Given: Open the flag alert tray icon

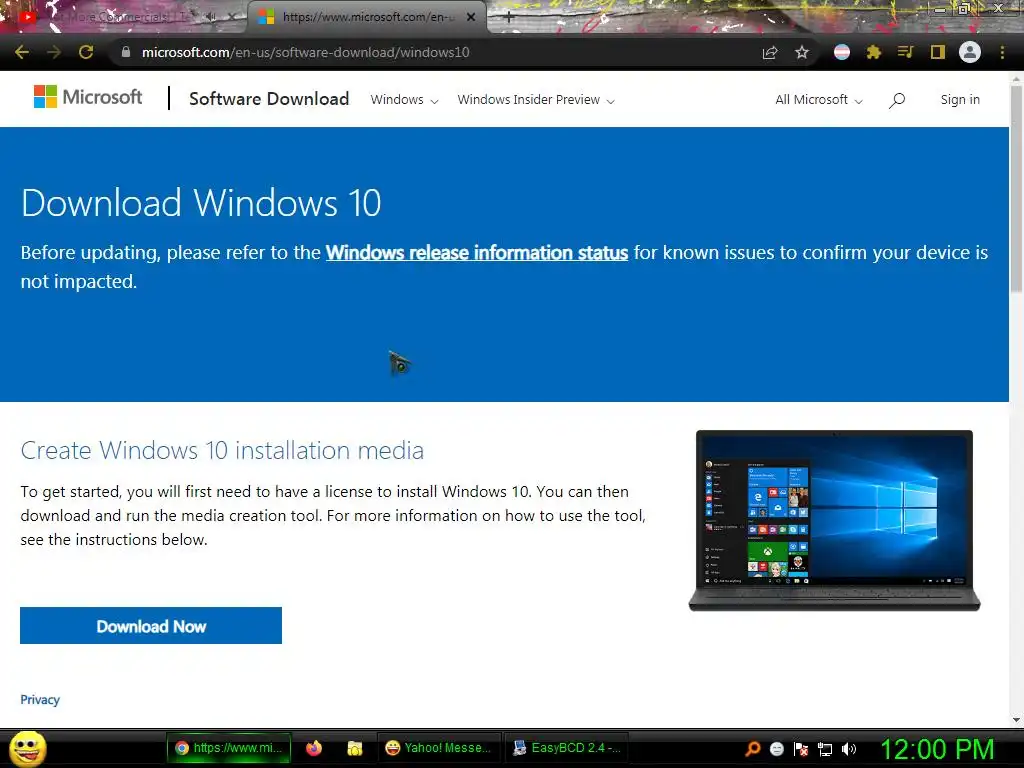Looking at the screenshot, I should click(x=801, y=748).
